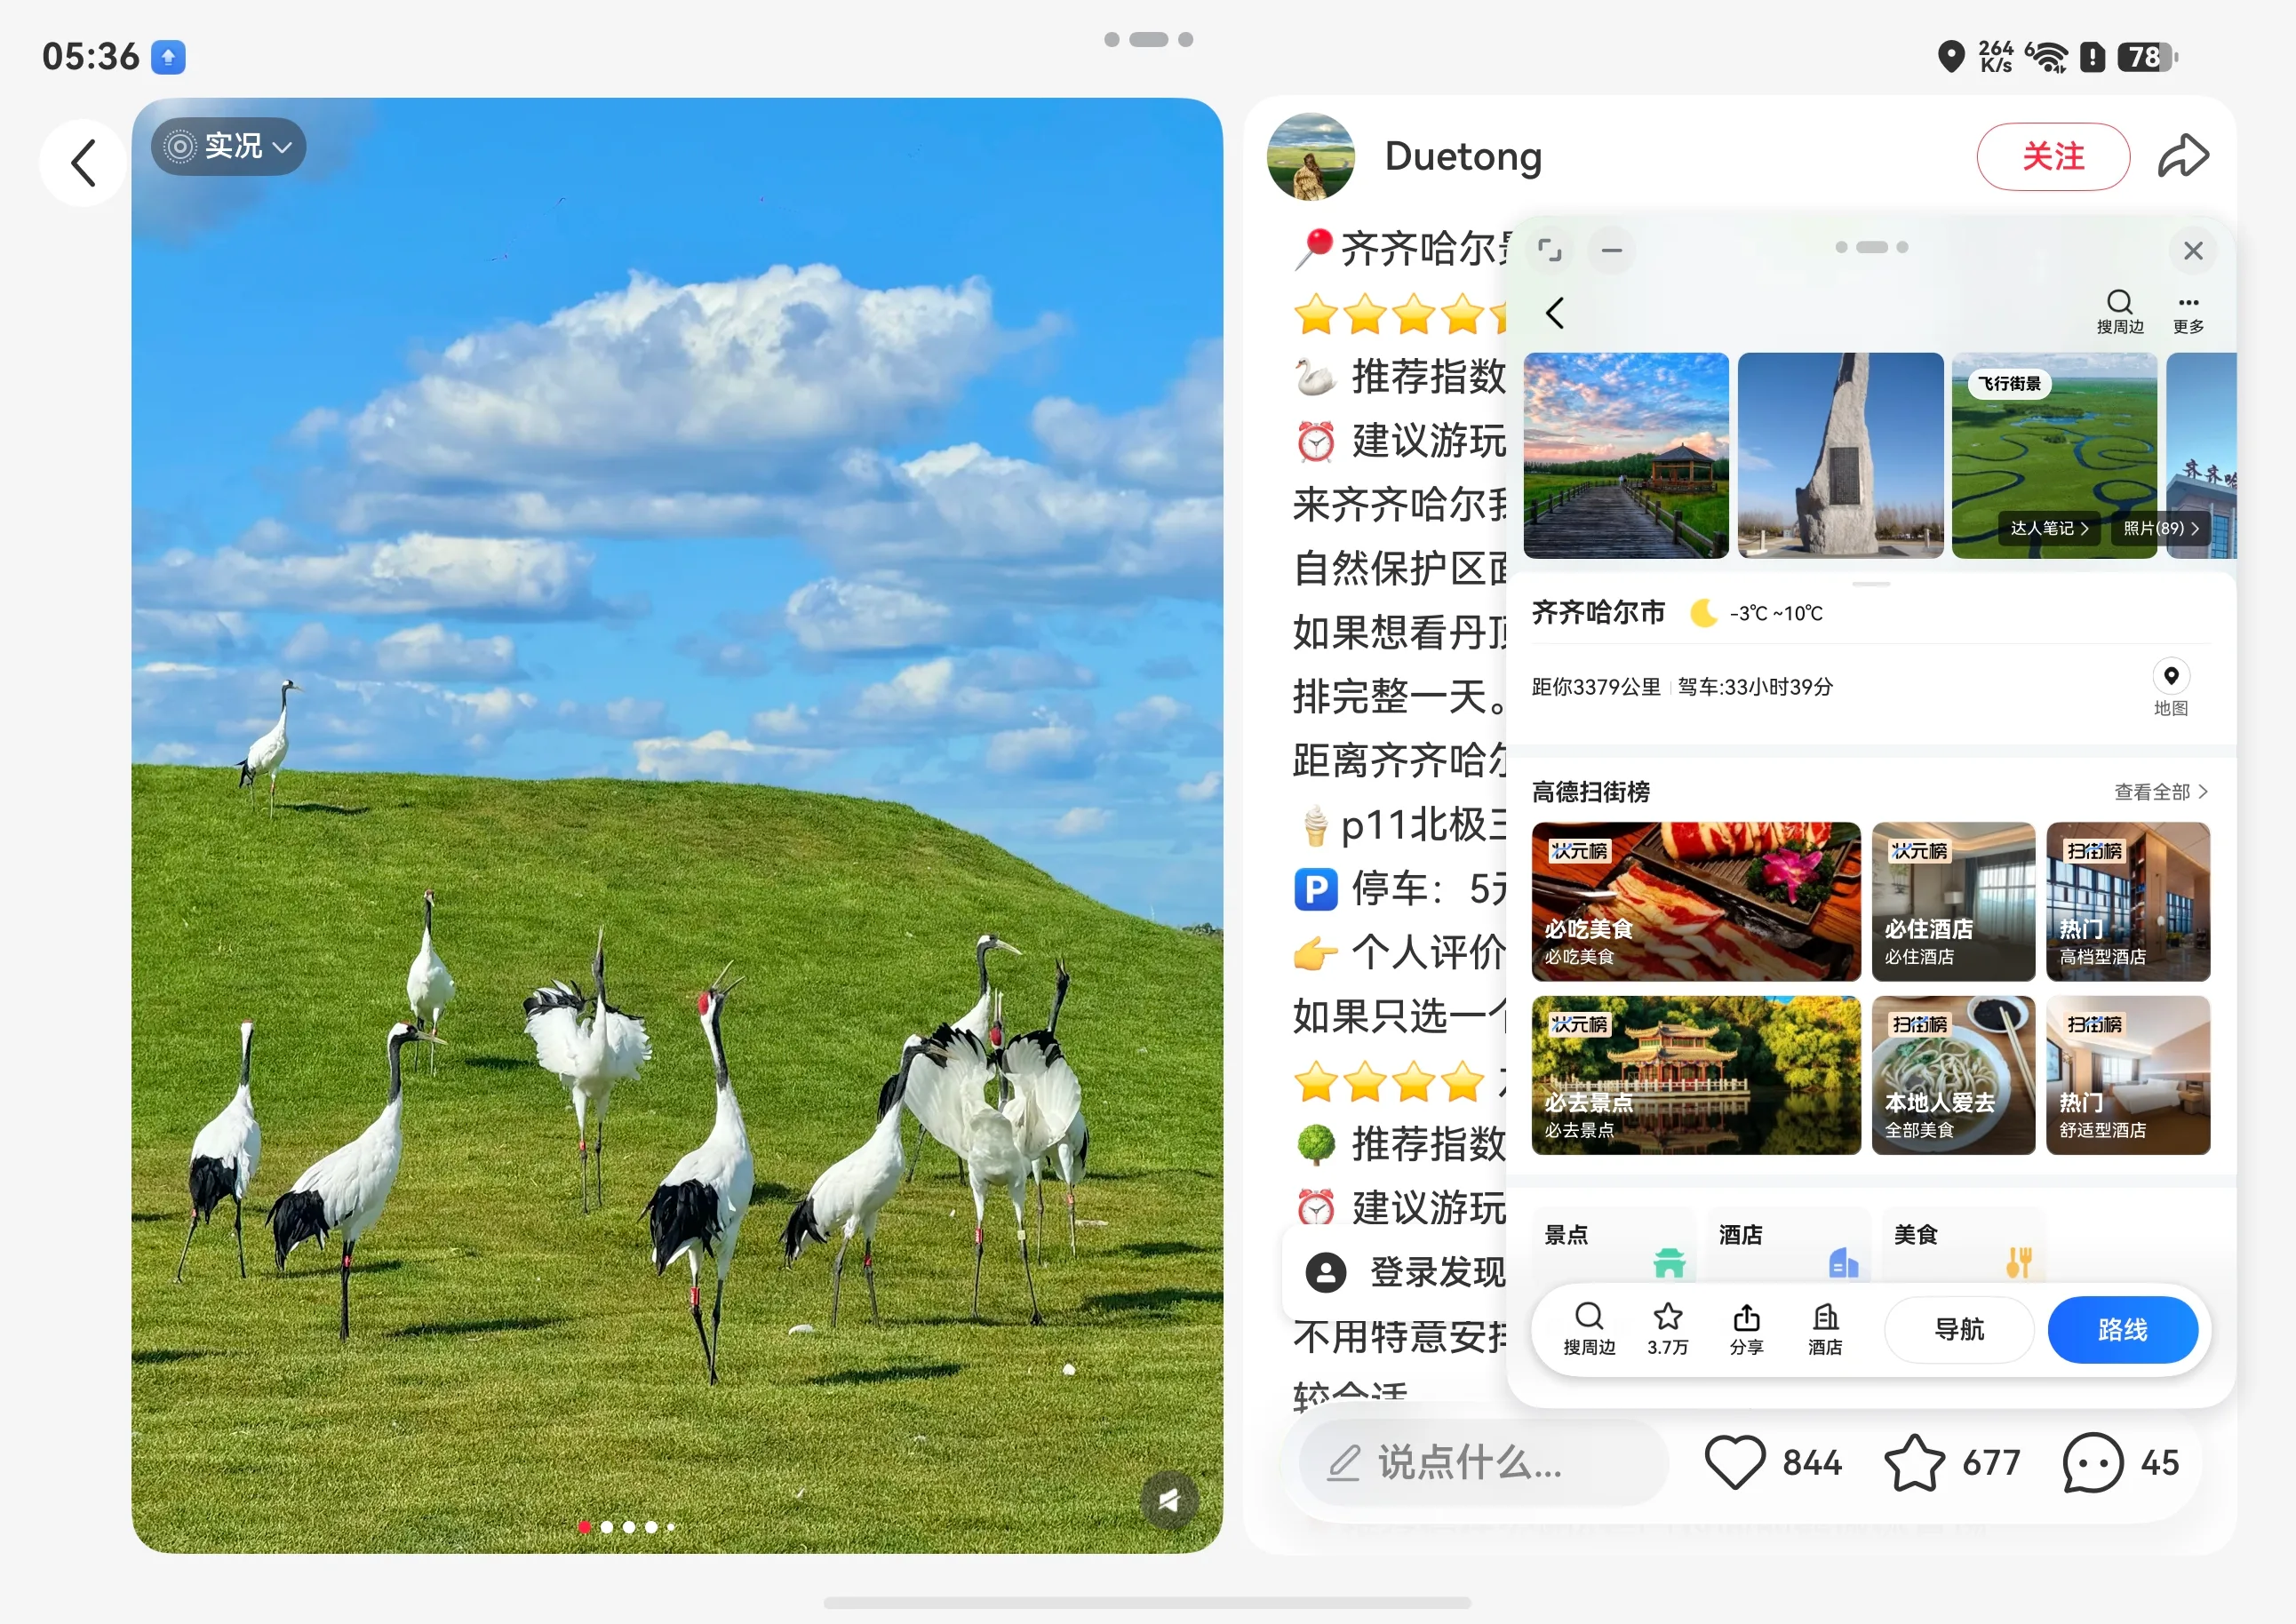Open the 必去景点 ranking card

click(x=1696, y=1075)
